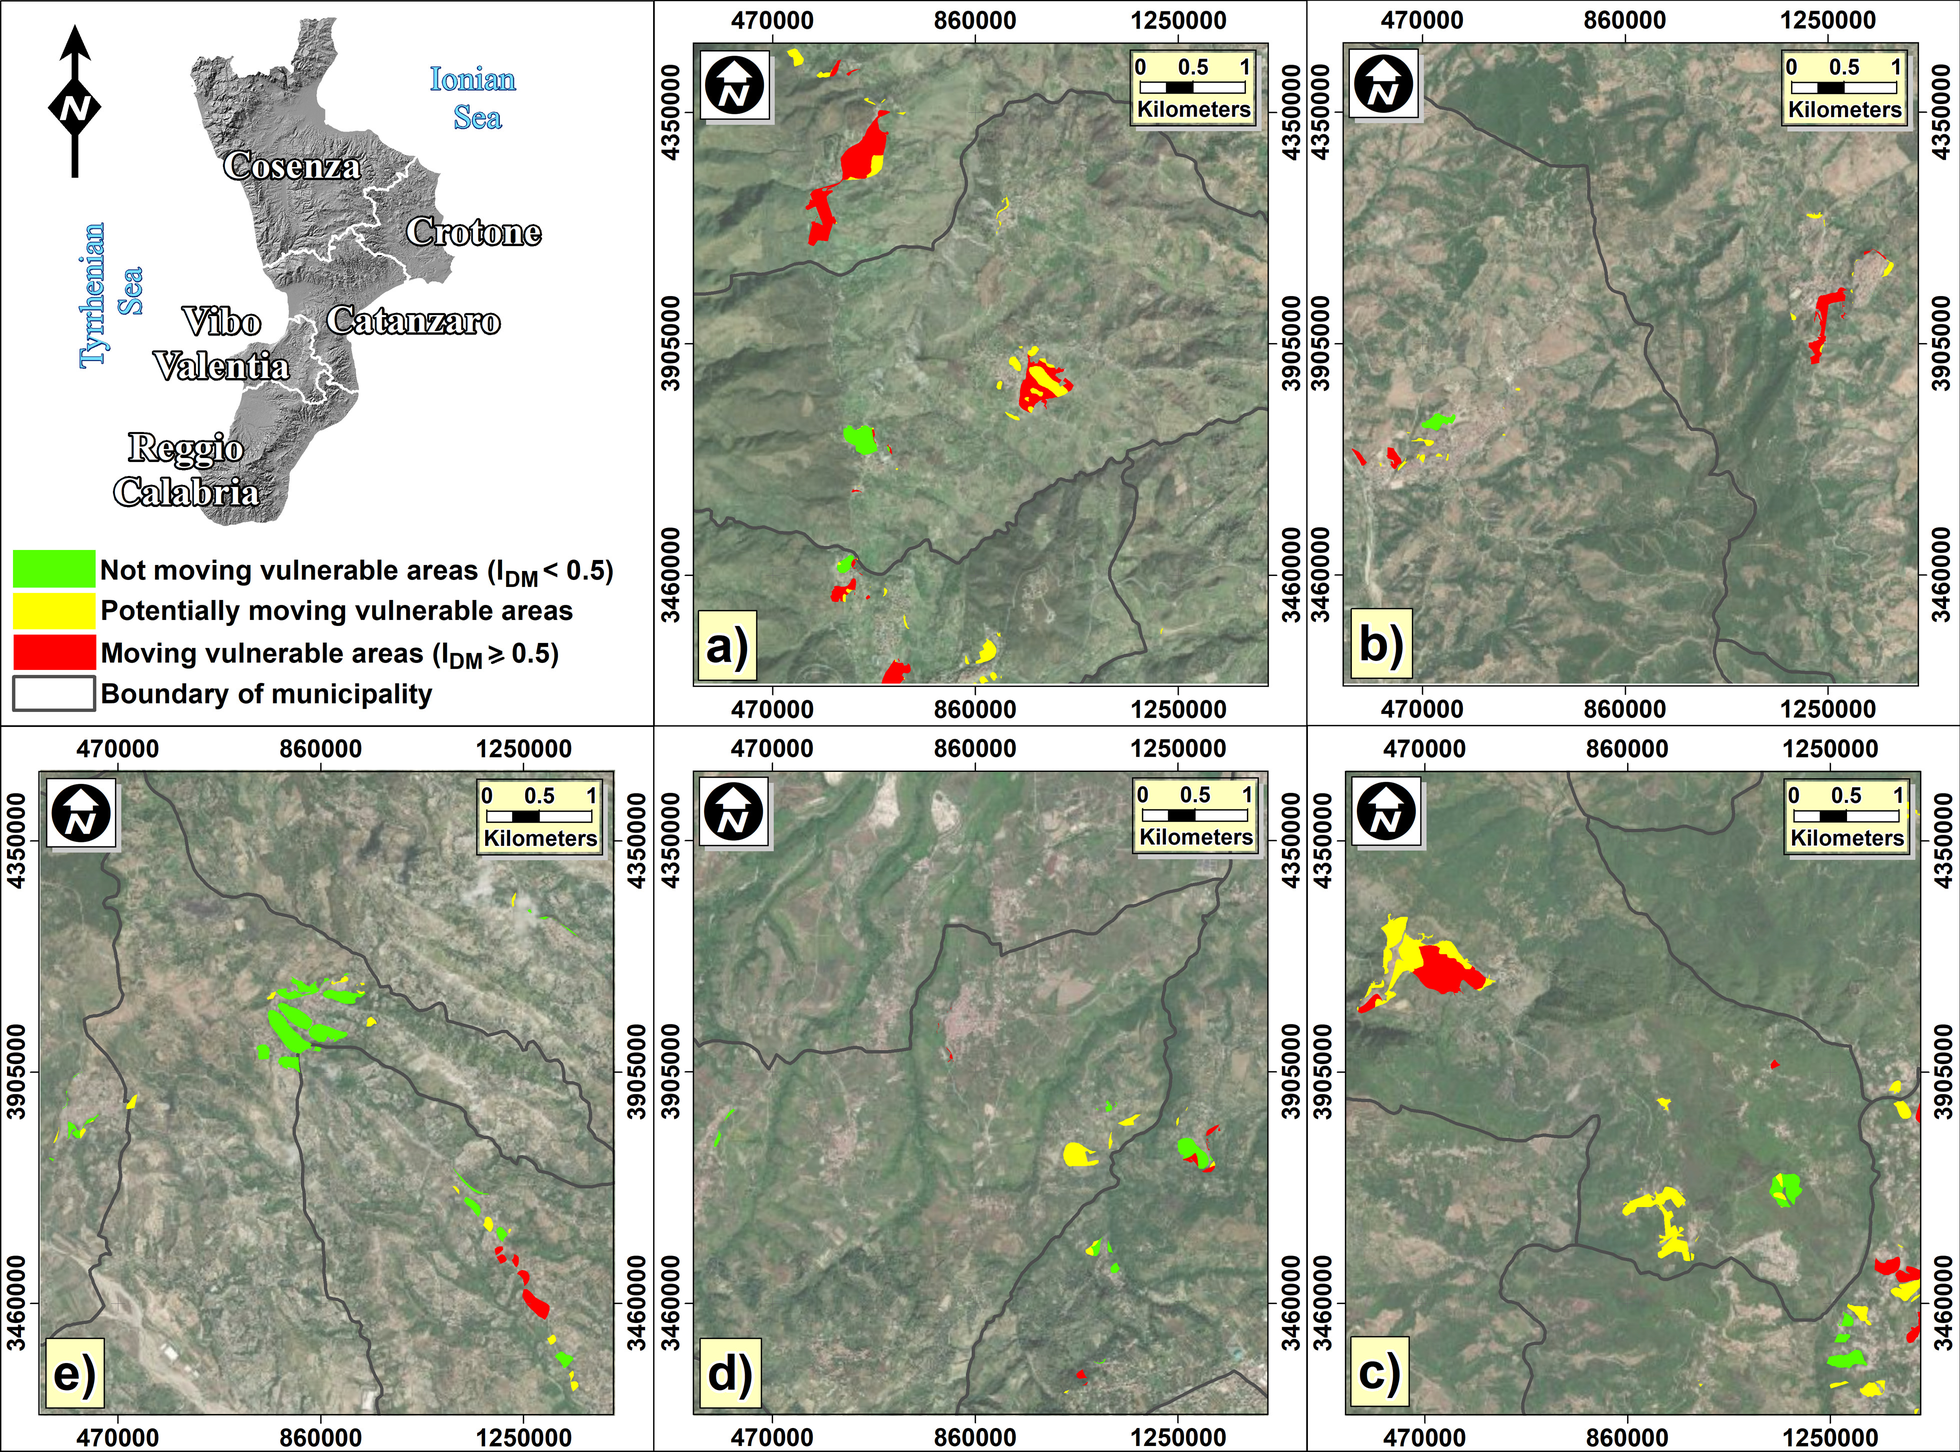Click the Catanzaro label on overview map

pos(413,321)
